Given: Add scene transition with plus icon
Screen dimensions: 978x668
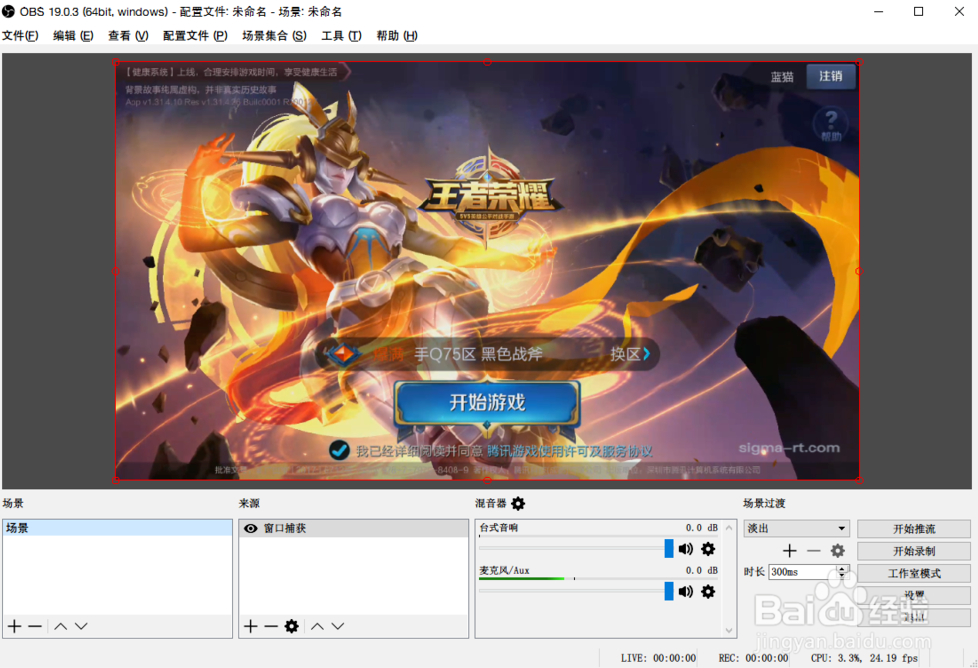Looking at the screenshot, I should 790,551.
